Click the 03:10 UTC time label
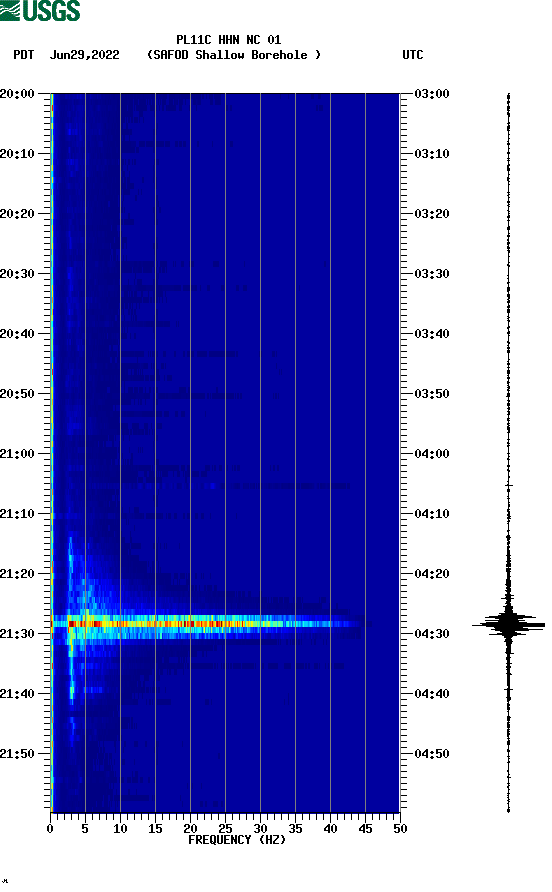The image size is (552, 892). (432, 154)
